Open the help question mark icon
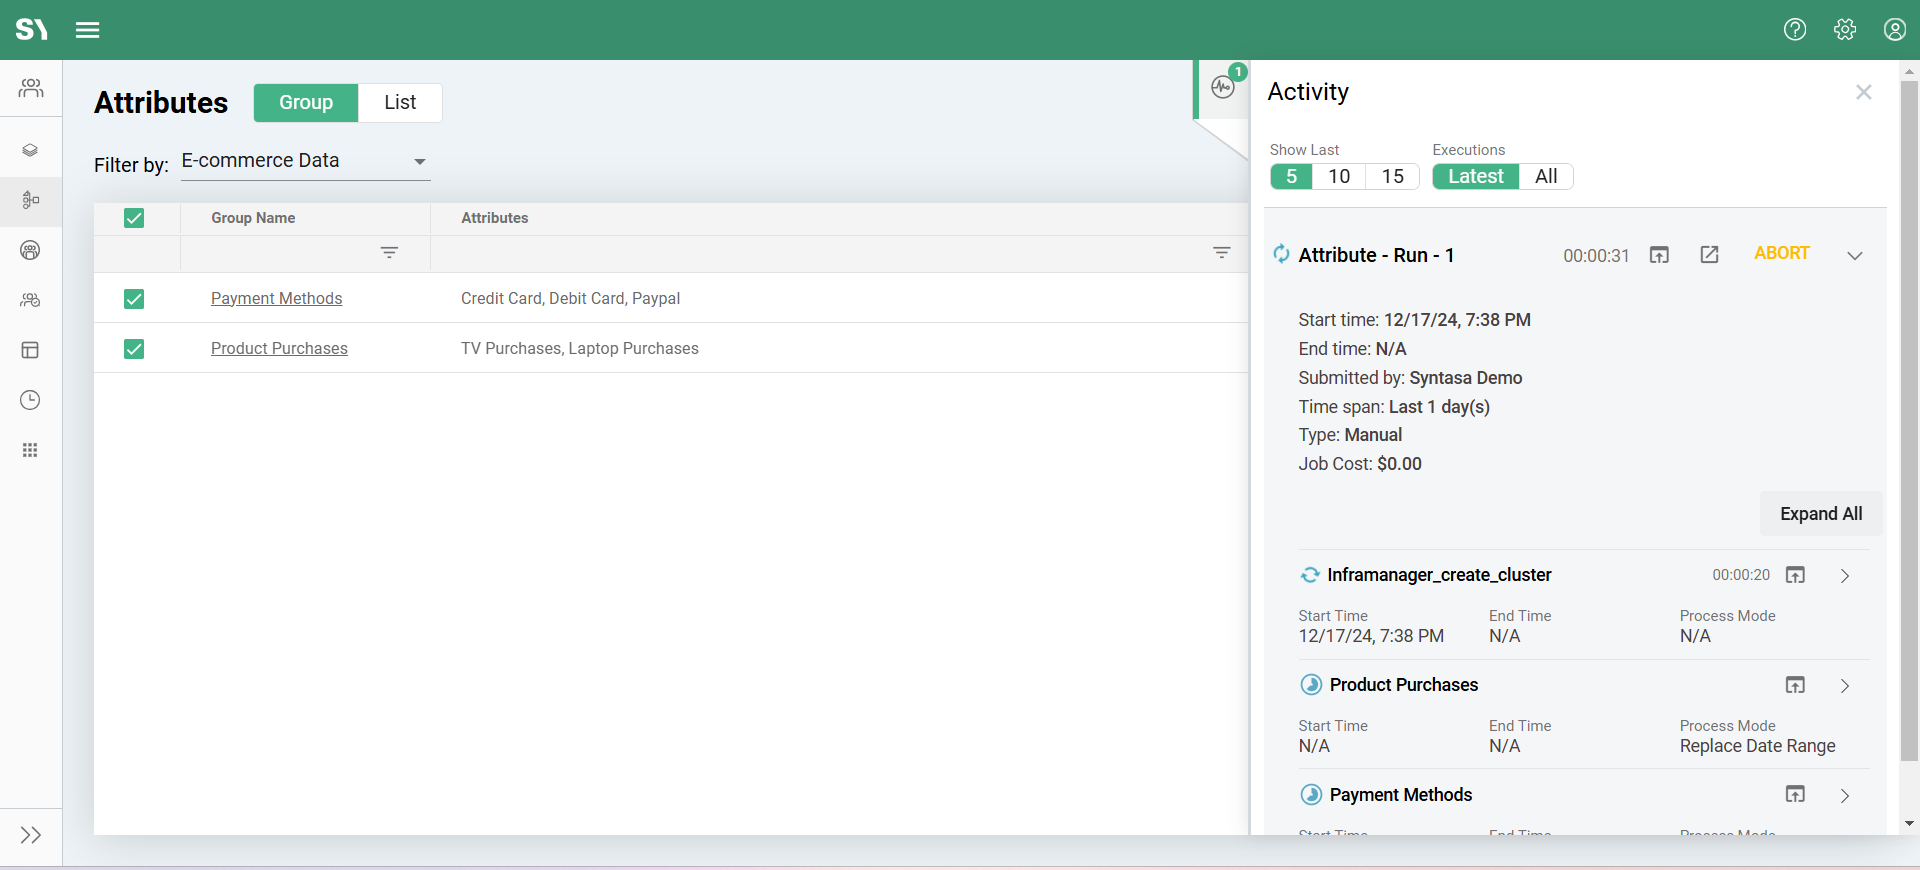 pyautogui.click(x=1795, y=30)
